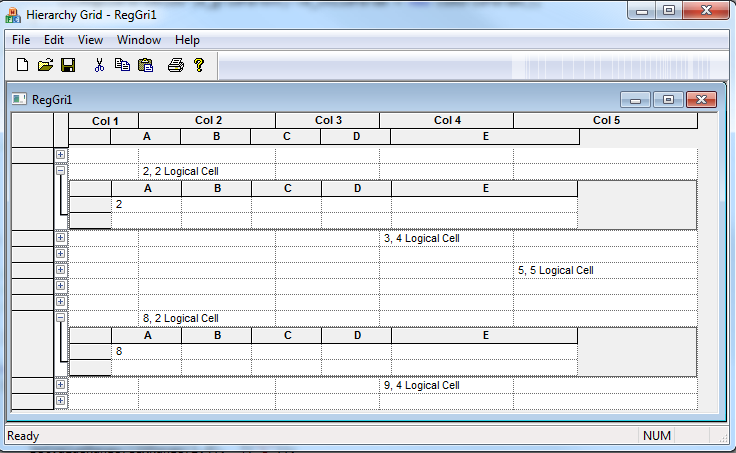Viewport: 736px width, 453px height.
Task: Hit the Paste clipboard icon
Action: click(x=145, y=65)
